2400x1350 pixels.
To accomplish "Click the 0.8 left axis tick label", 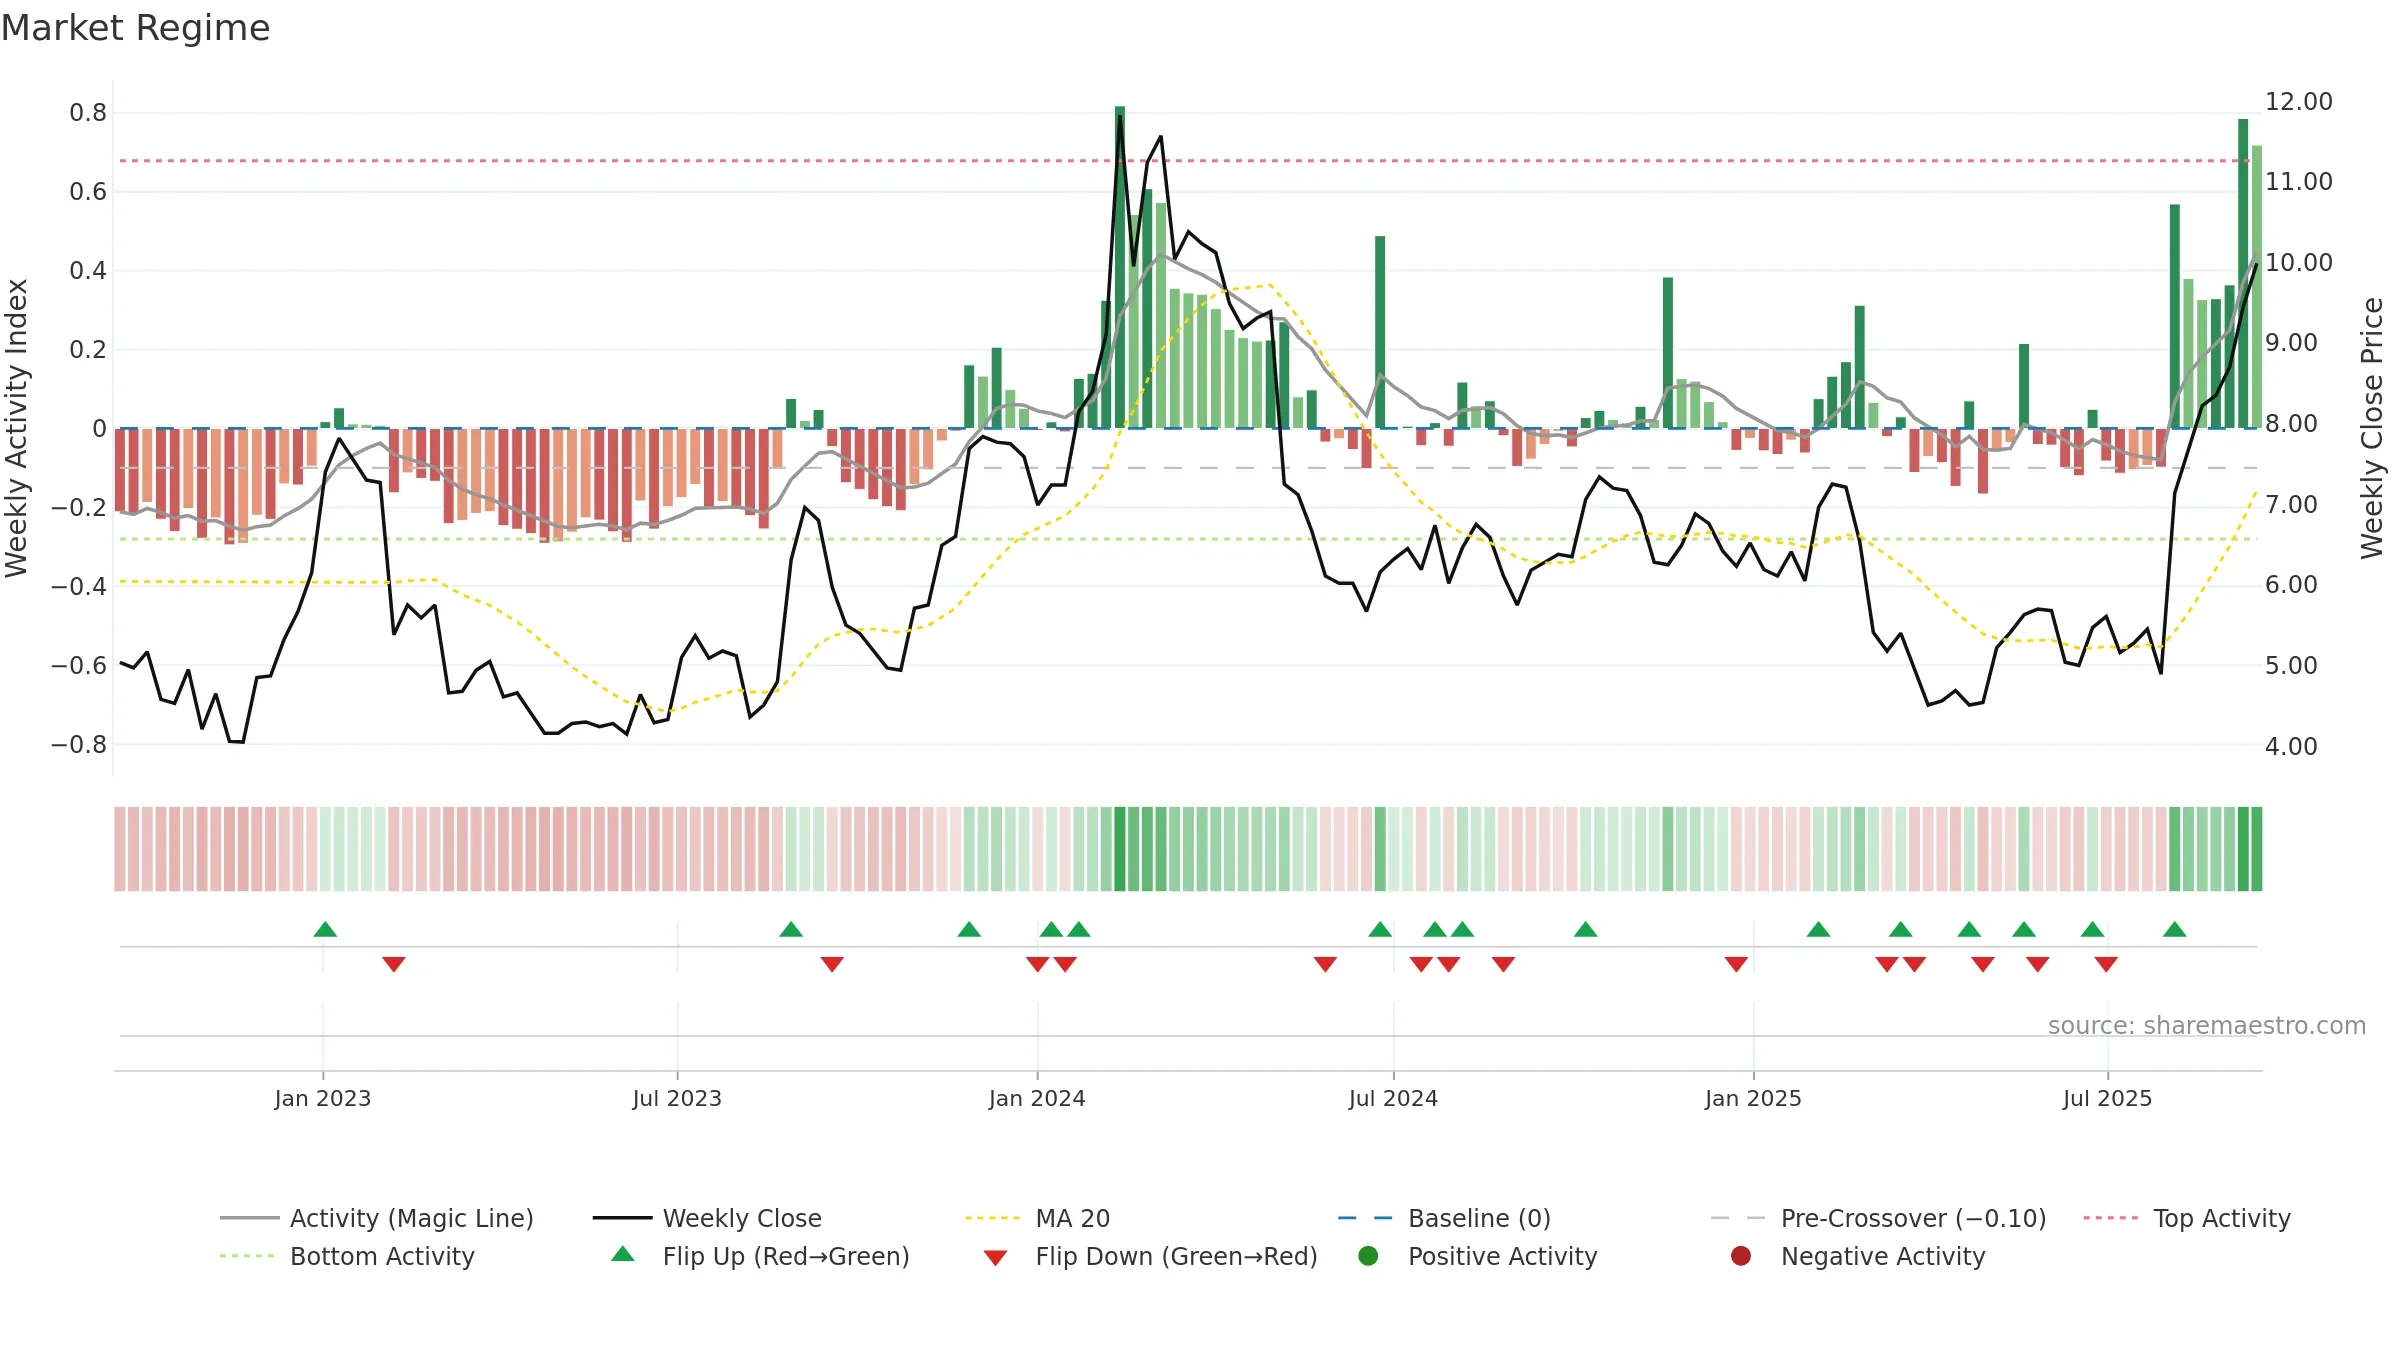I will [88, 113].
